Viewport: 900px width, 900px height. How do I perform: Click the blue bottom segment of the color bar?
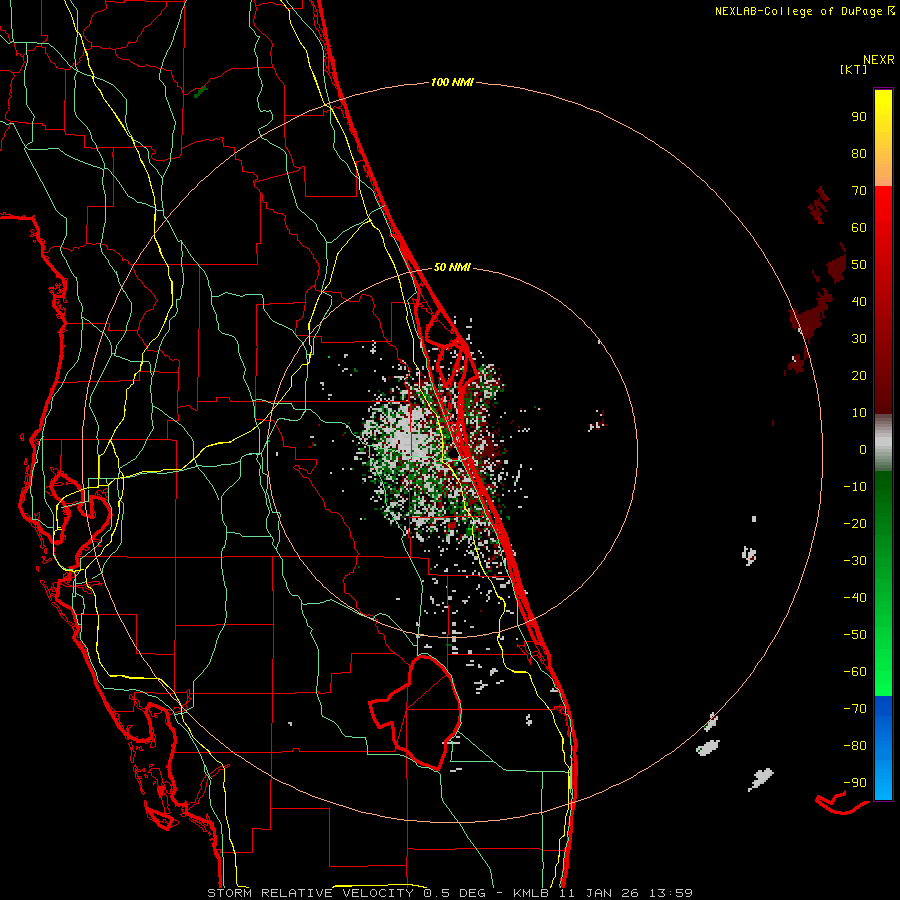tap(883, 748)
